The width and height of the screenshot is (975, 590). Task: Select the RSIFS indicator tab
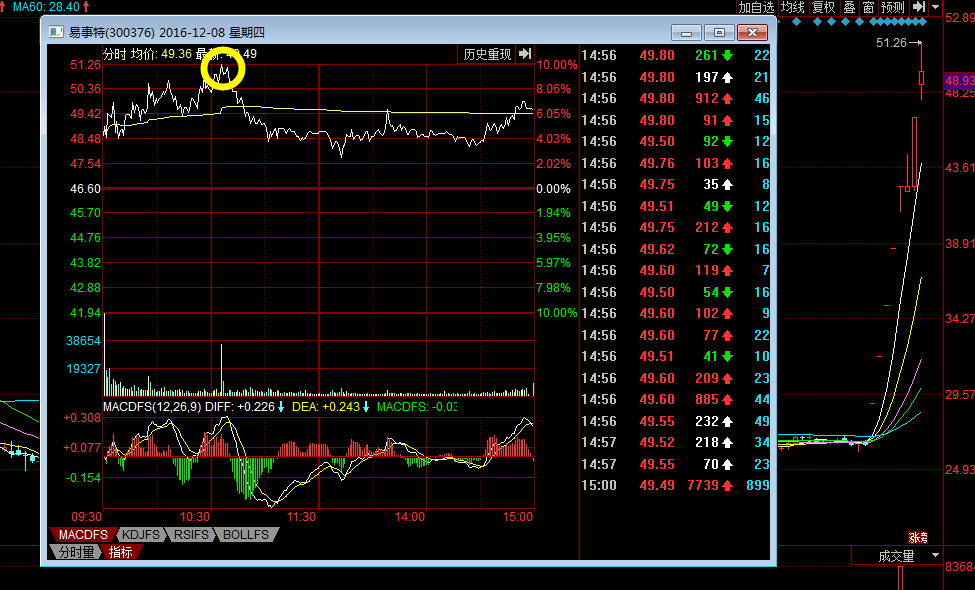pos(192,535)
